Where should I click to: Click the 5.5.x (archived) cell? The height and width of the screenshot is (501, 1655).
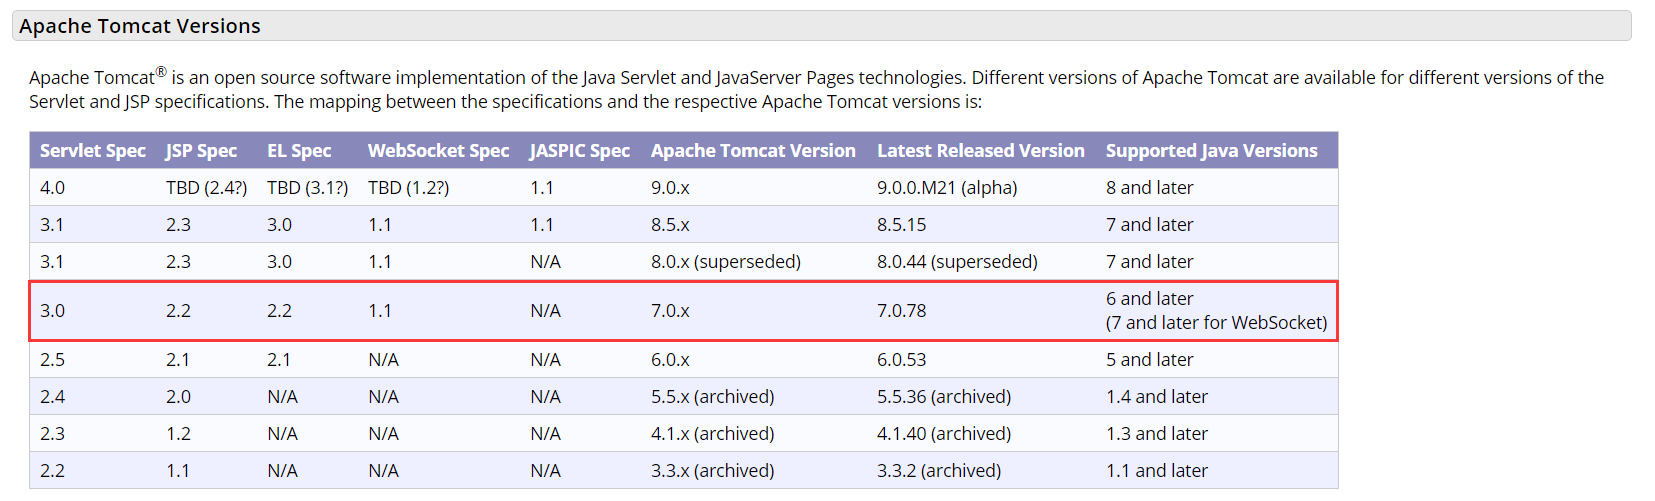click(712, 397)
